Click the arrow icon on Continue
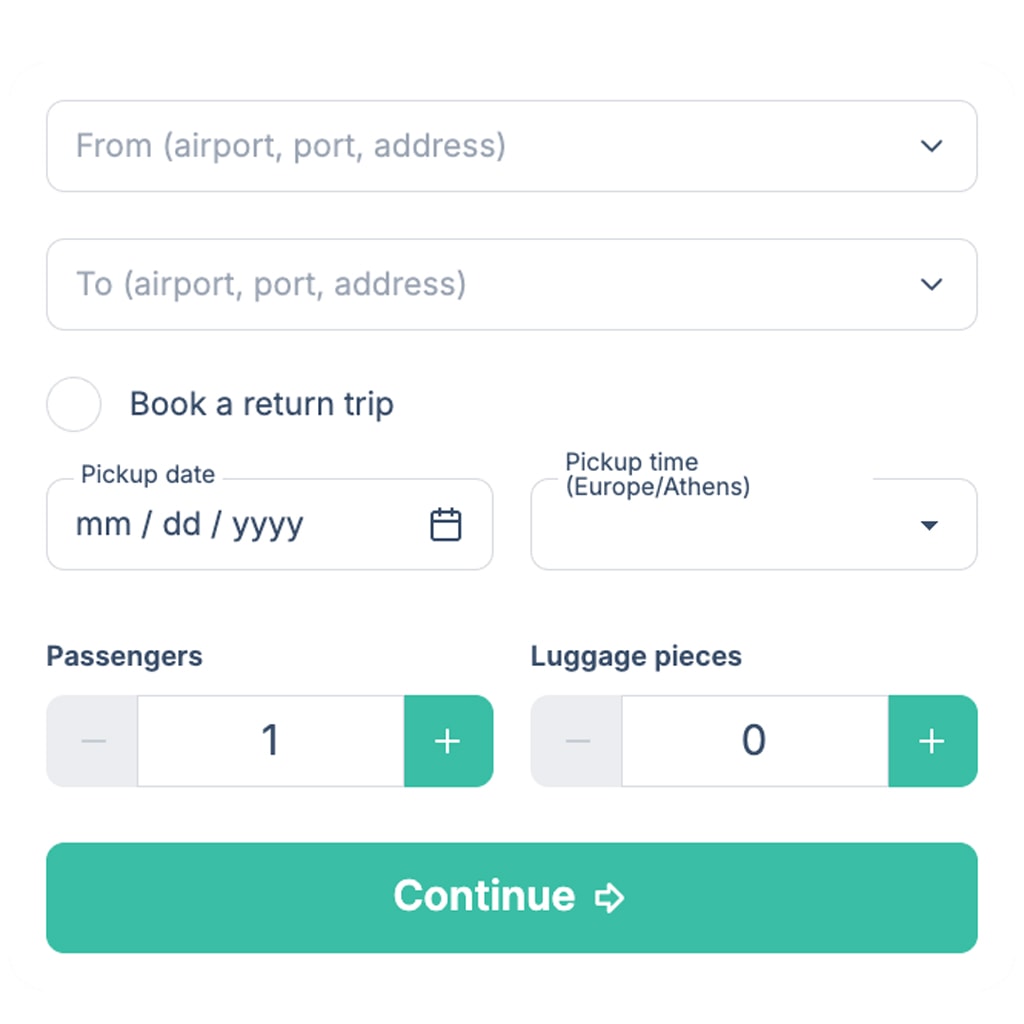Image resolution: width=1024 pixels, height=1024 pixels. pyautogui.click(x=609, y=898)
